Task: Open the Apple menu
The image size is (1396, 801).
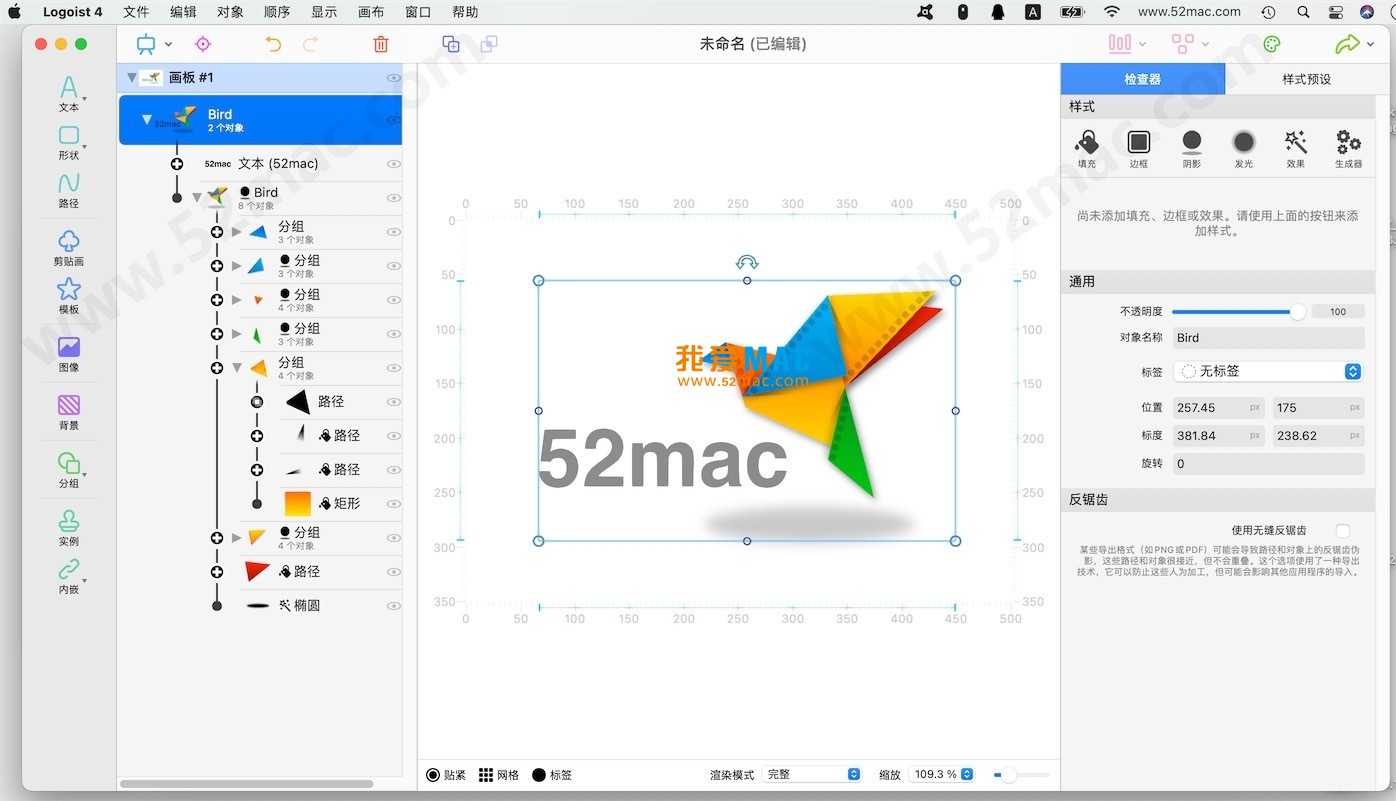Action: 15,12
